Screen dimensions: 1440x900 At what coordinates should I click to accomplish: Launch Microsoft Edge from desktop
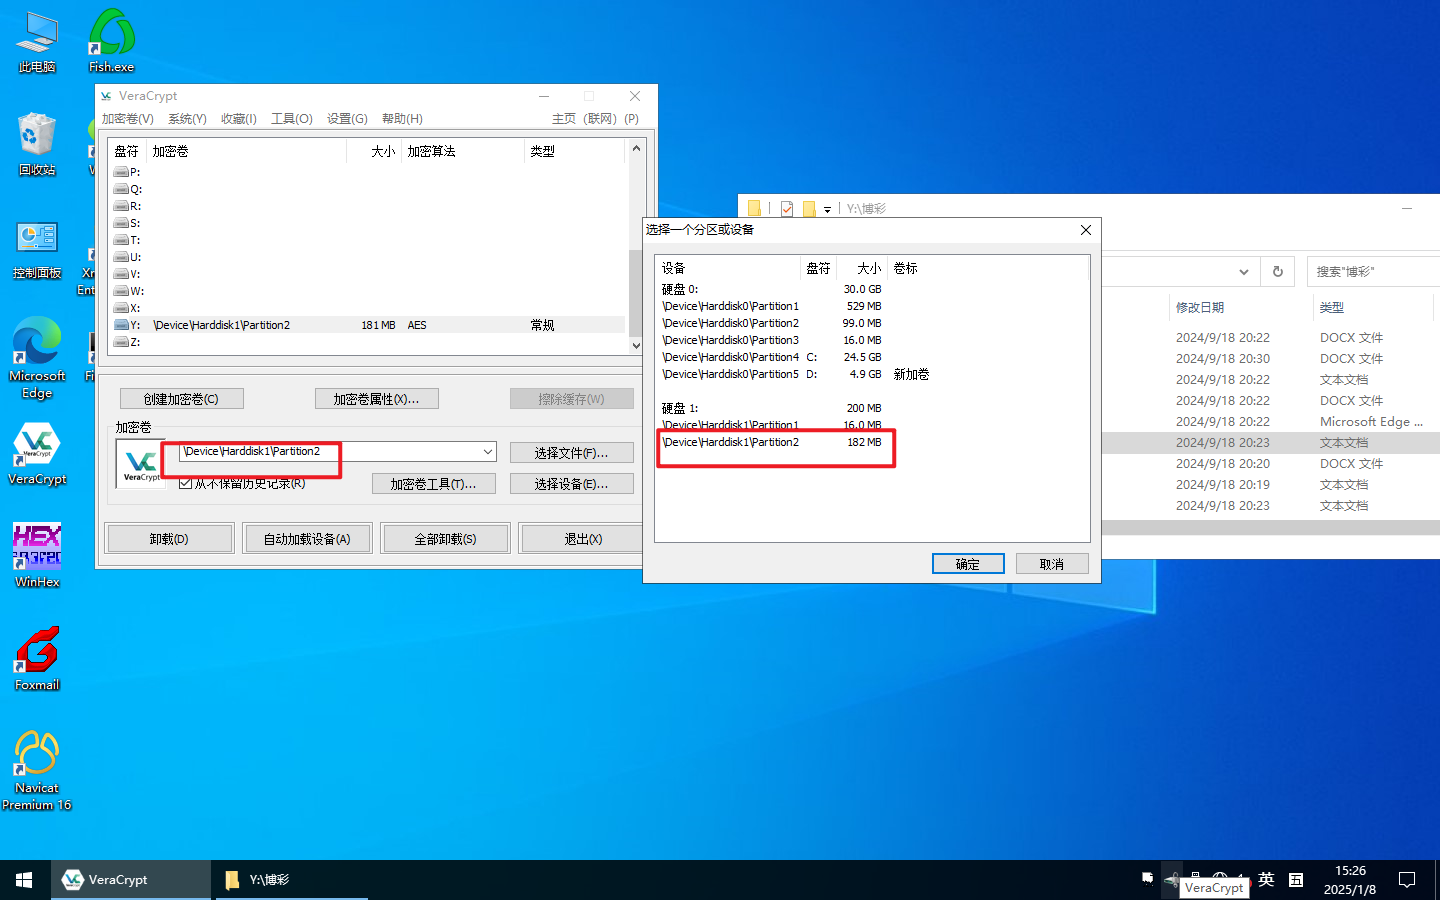37,358
